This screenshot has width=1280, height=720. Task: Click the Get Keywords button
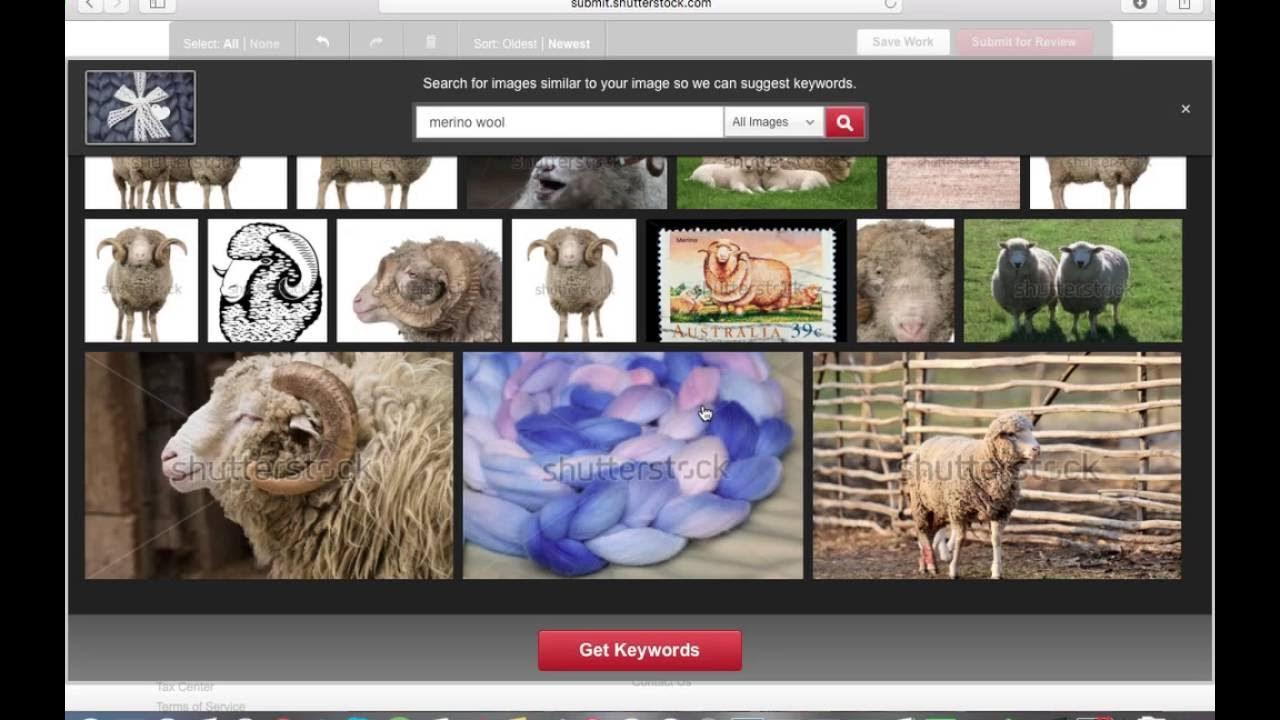[x=640, y=650]
